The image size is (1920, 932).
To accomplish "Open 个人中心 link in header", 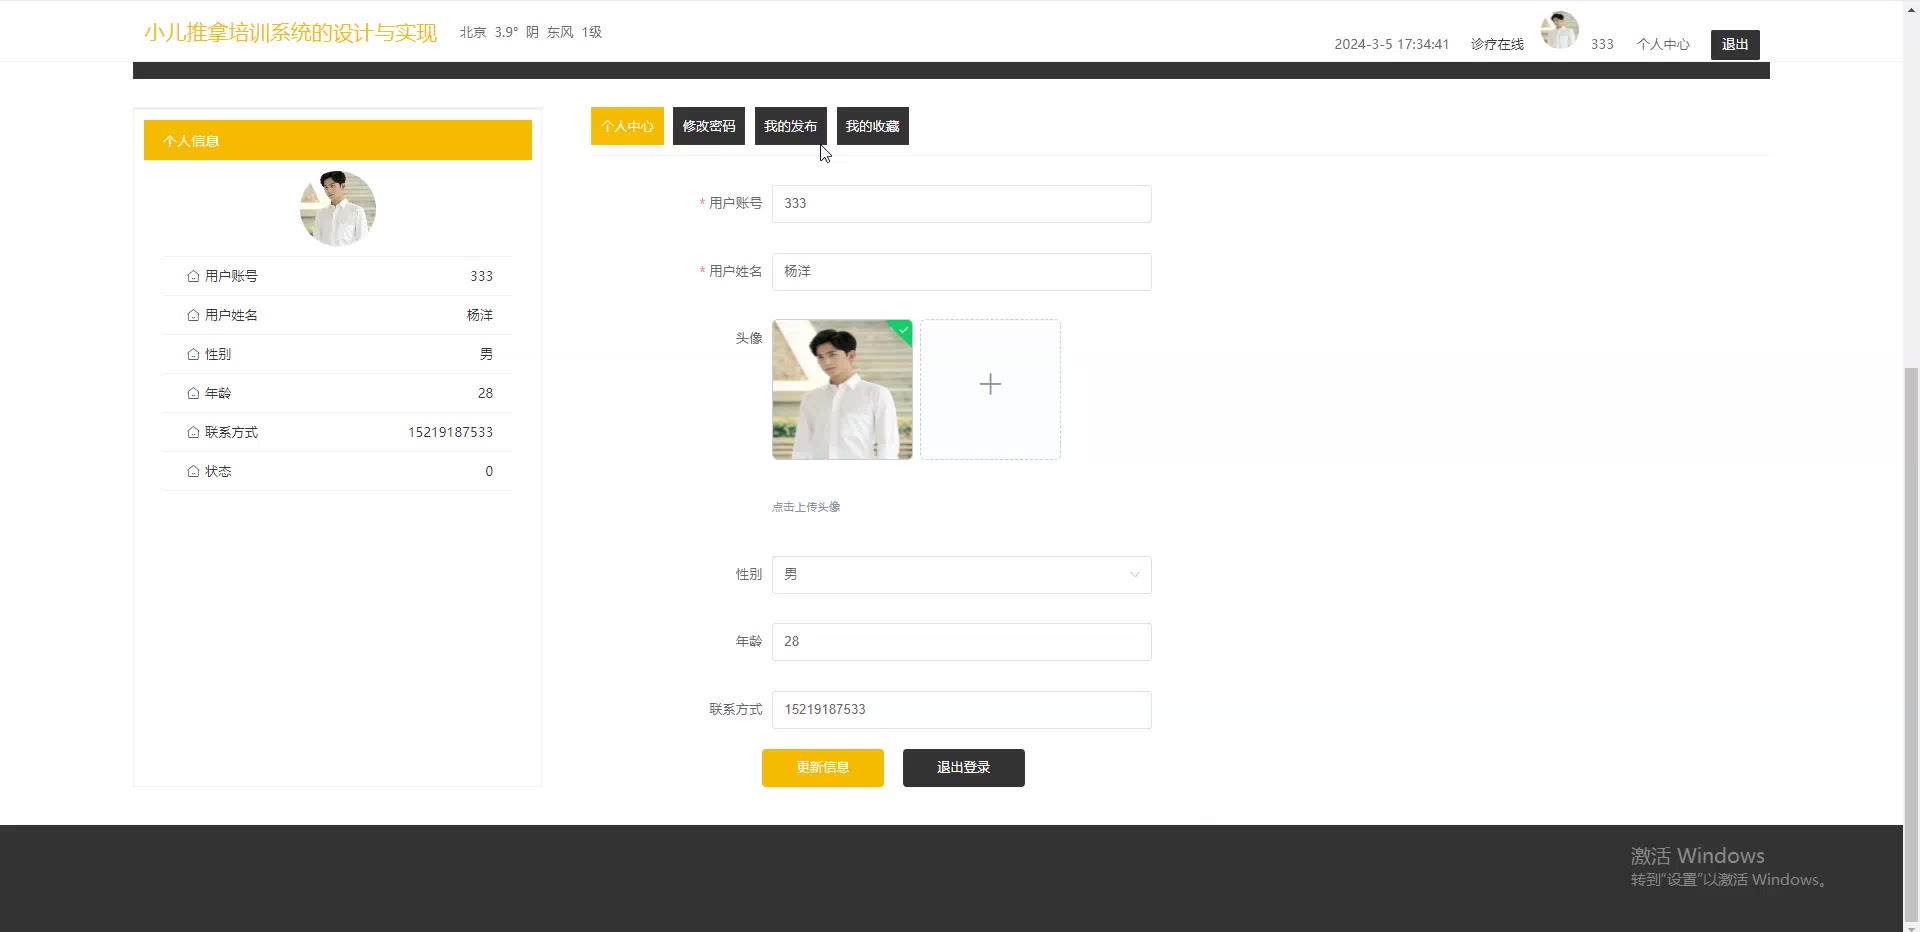I will pos(1663,44).
